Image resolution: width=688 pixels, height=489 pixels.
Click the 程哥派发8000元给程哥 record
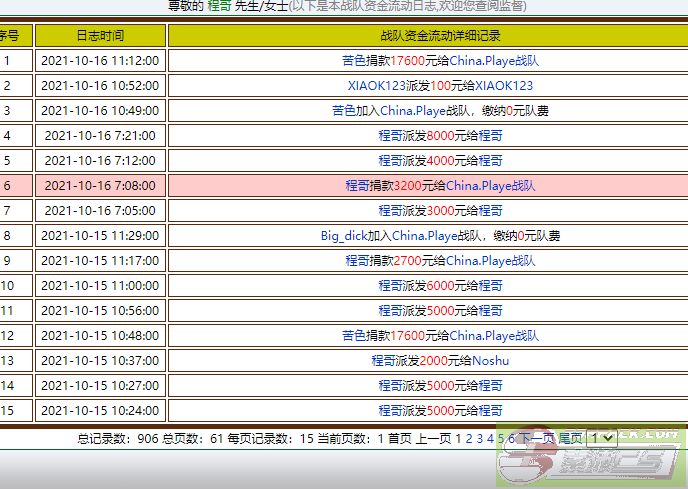[440, 135]
